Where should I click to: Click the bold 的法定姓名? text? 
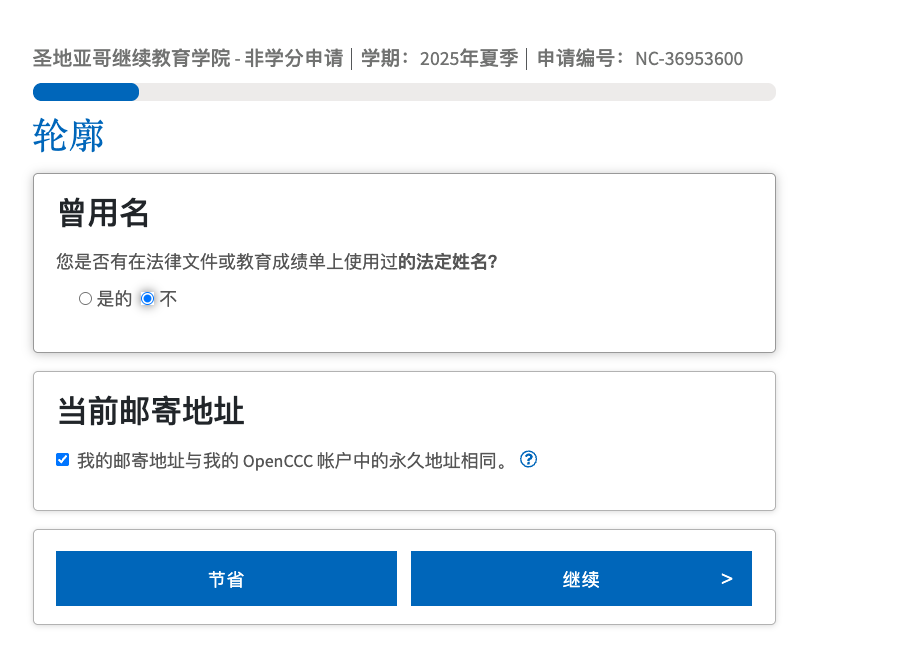pyautogui.click(x=448, y=262)
